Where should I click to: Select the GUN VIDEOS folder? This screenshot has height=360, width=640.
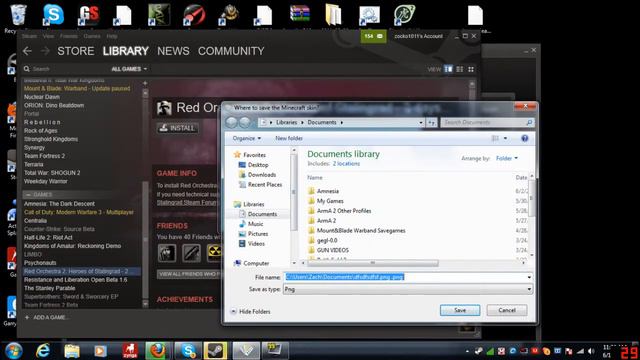pyautogui.click(x=329, y=250)
